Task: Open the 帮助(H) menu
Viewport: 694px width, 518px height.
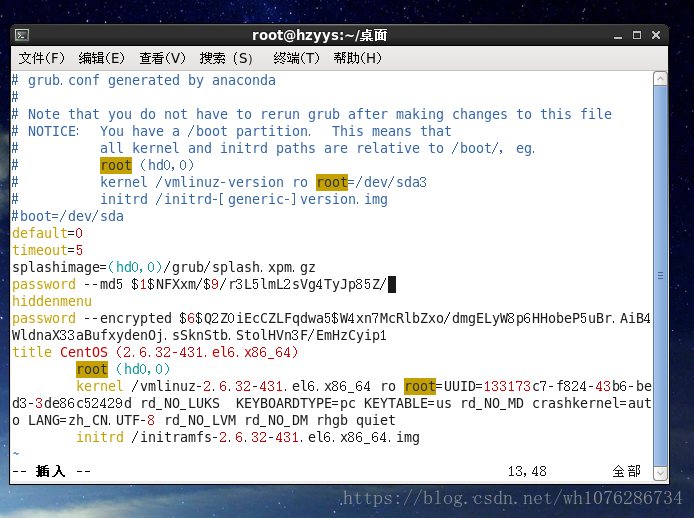Action: [357, 58]
